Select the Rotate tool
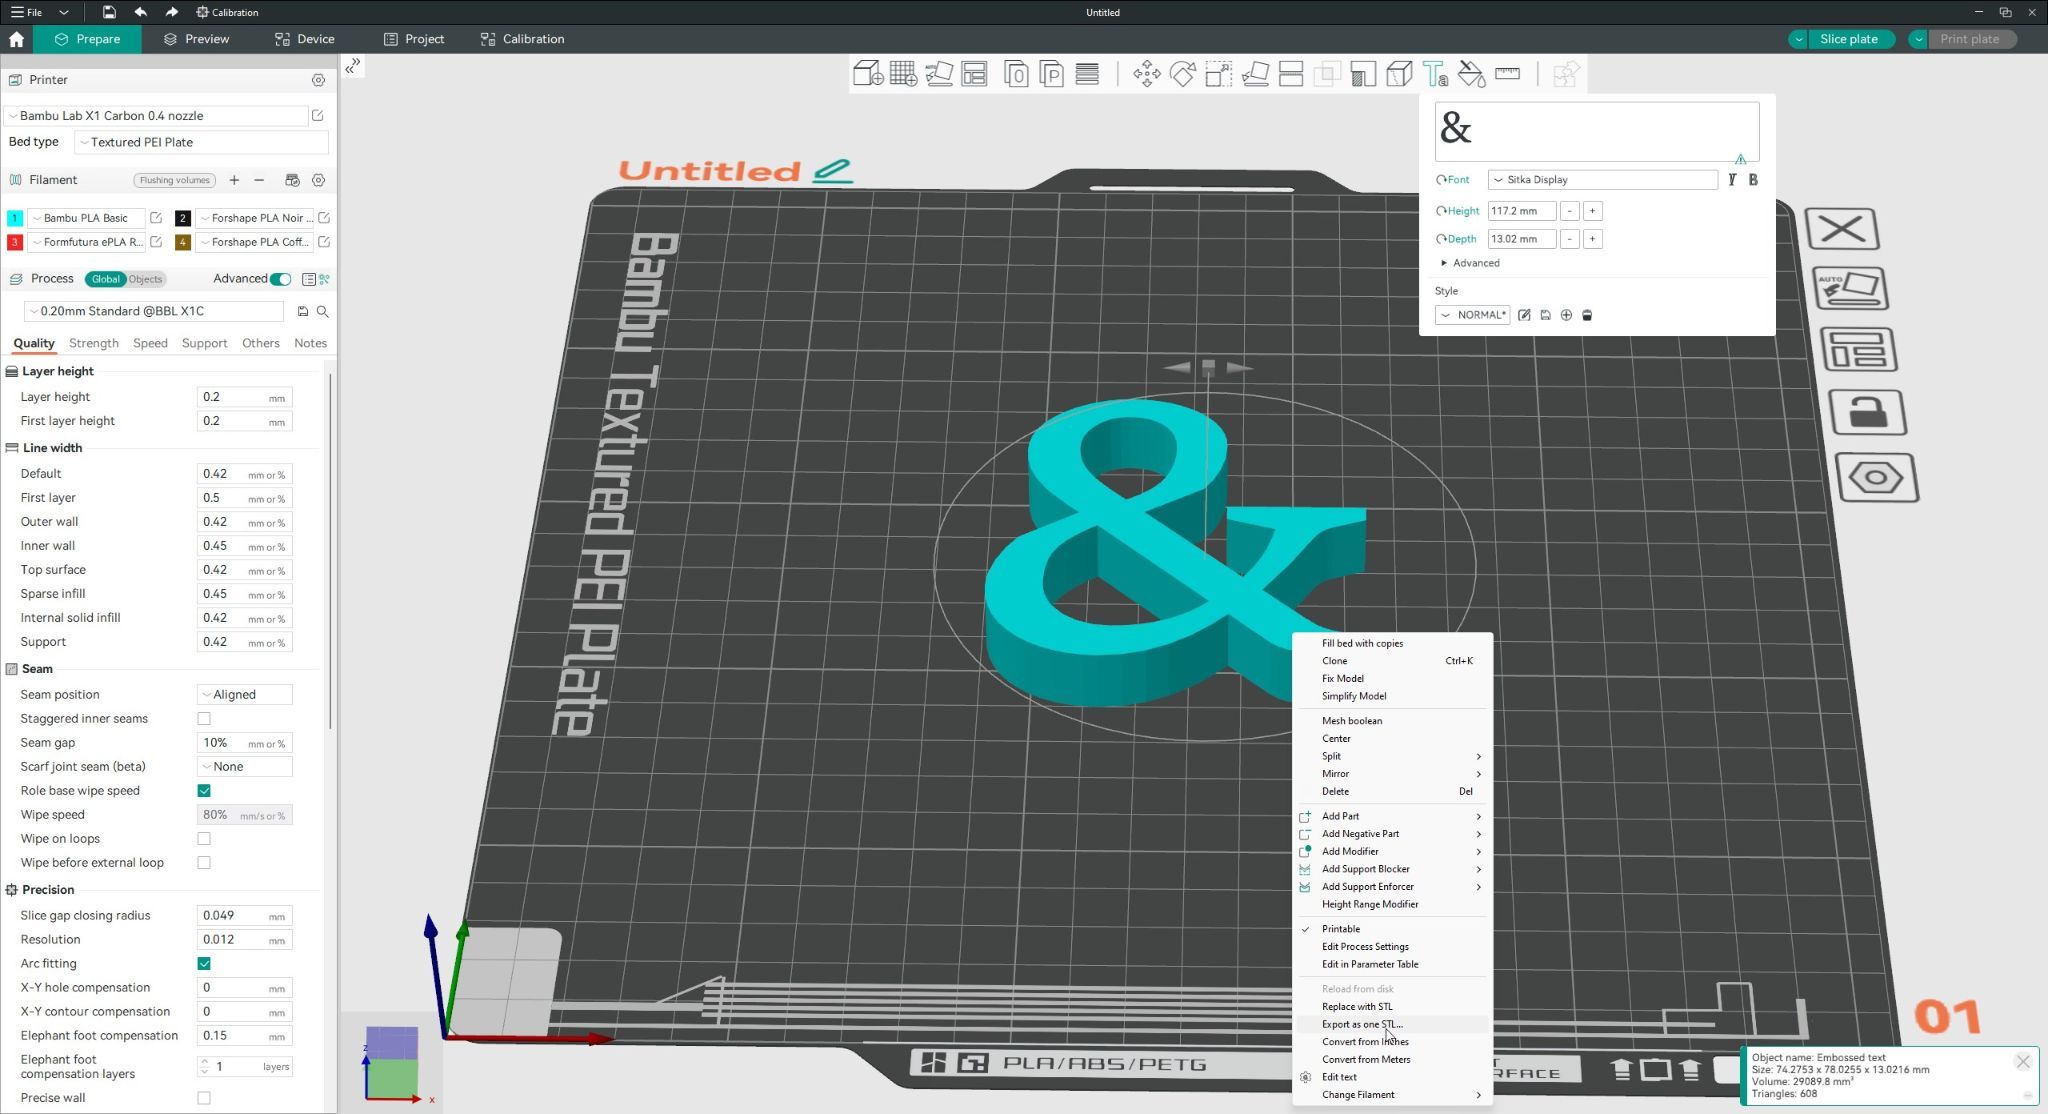Image resolution: width=2048 pixels, height=1114 pixels. (x=1182, y=74)
